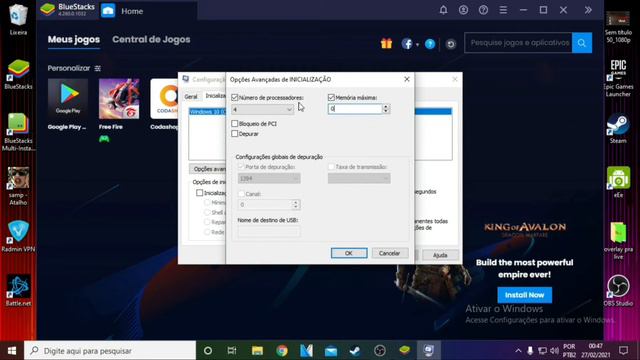Click the blue search magnifier button
This screenshot has height=360, width=640.
(x=582, y=43)
